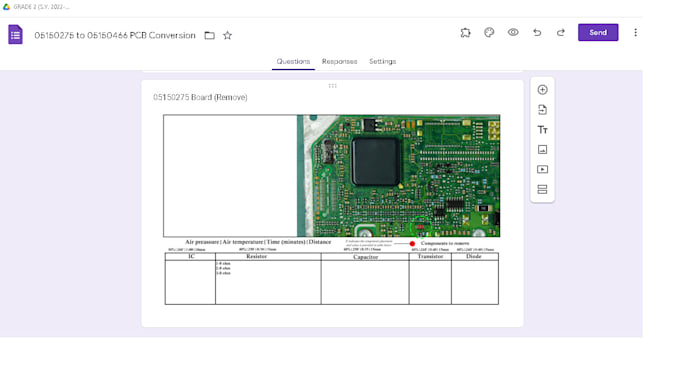Add title and description block
Image resolution: width=680 pixels, height=382 pixels.
point(542,130)
